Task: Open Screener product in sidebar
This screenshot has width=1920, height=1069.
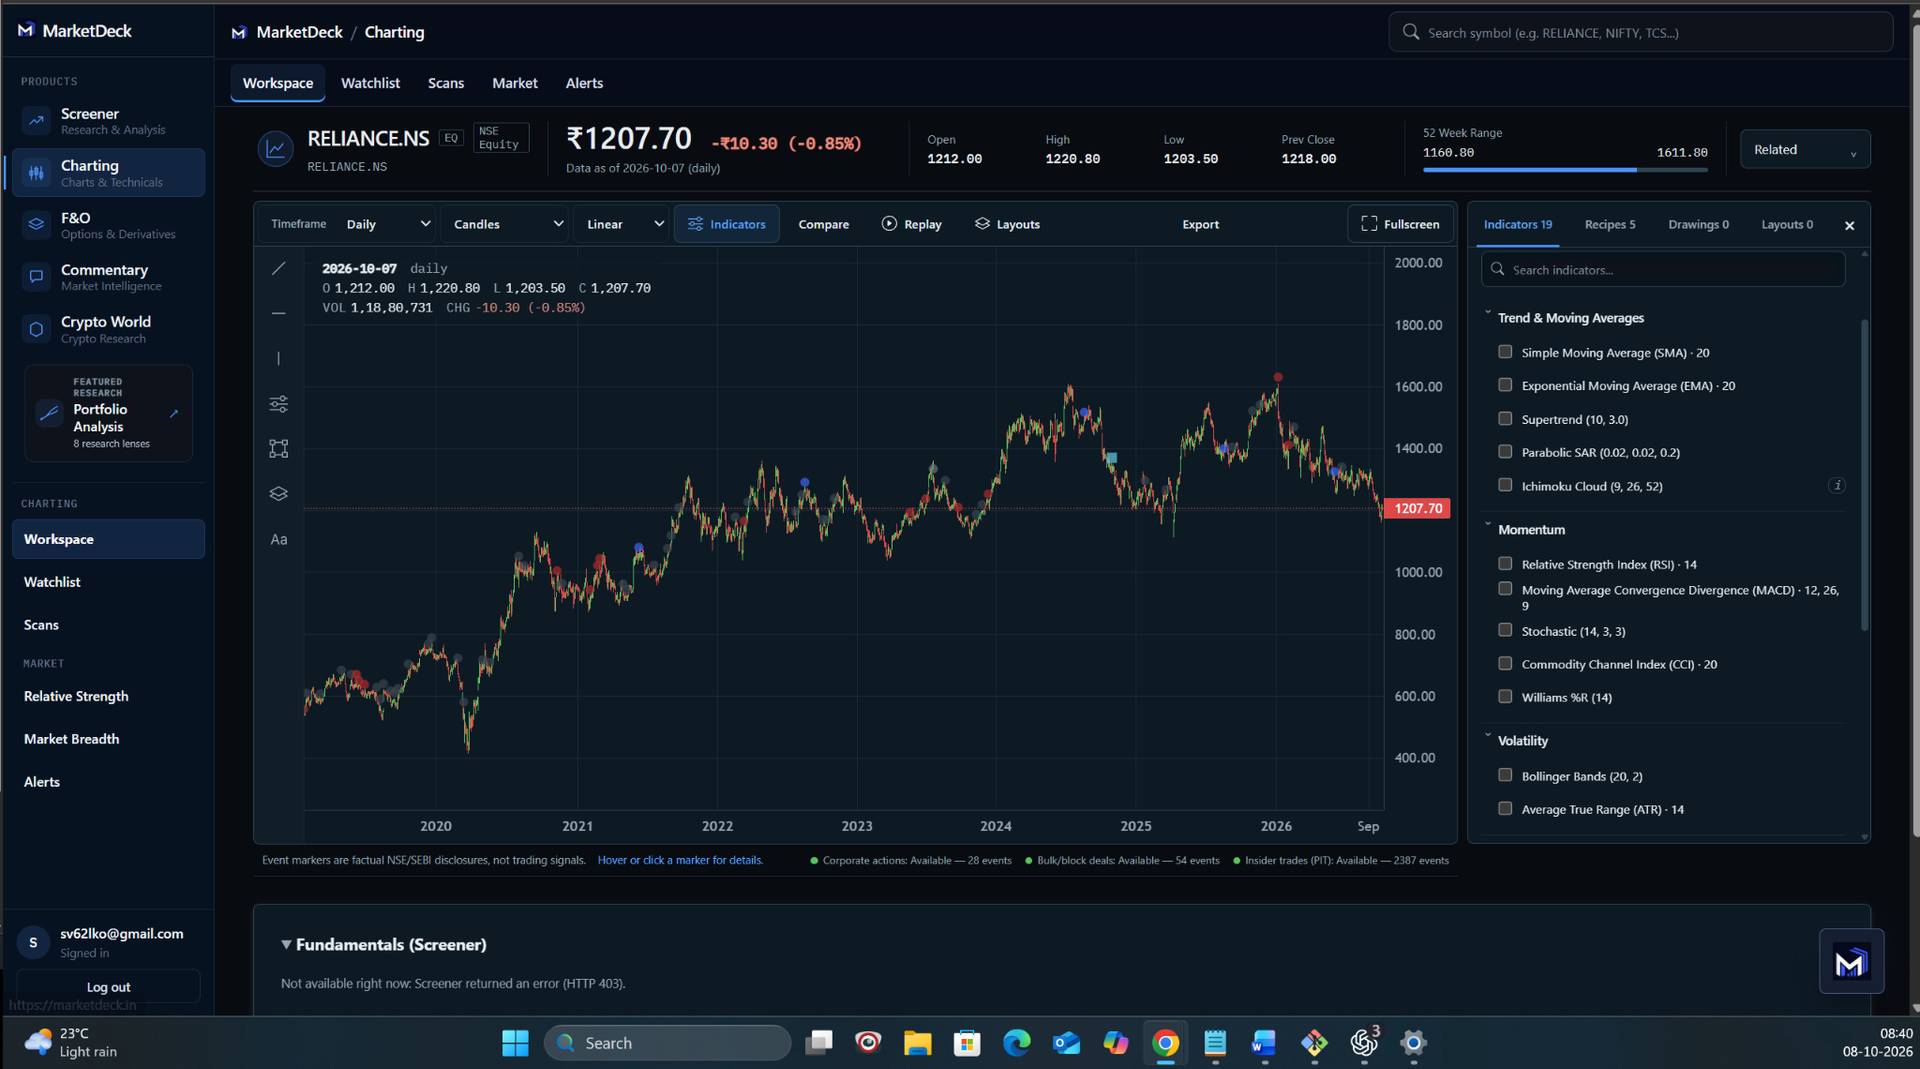Action: click(x=108, y=121)
